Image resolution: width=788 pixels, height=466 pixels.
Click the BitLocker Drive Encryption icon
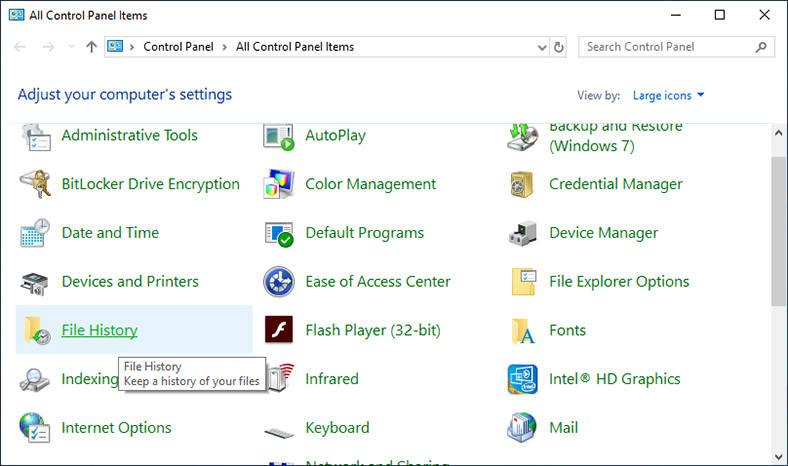(35, 184)
